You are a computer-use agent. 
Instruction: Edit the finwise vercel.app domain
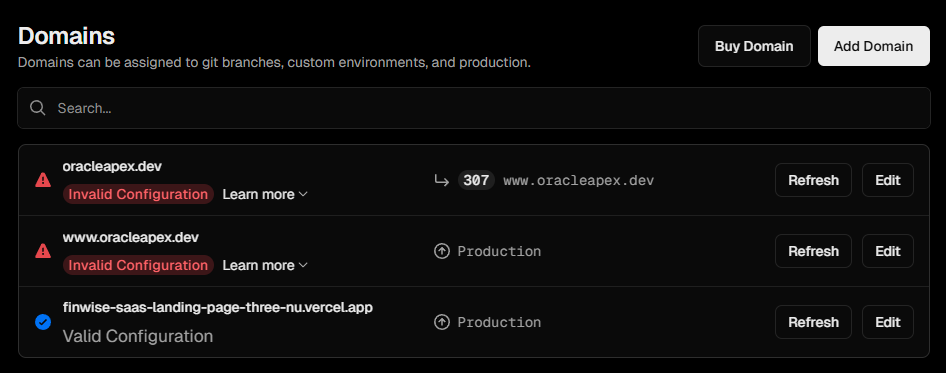(x=887, y=322)
